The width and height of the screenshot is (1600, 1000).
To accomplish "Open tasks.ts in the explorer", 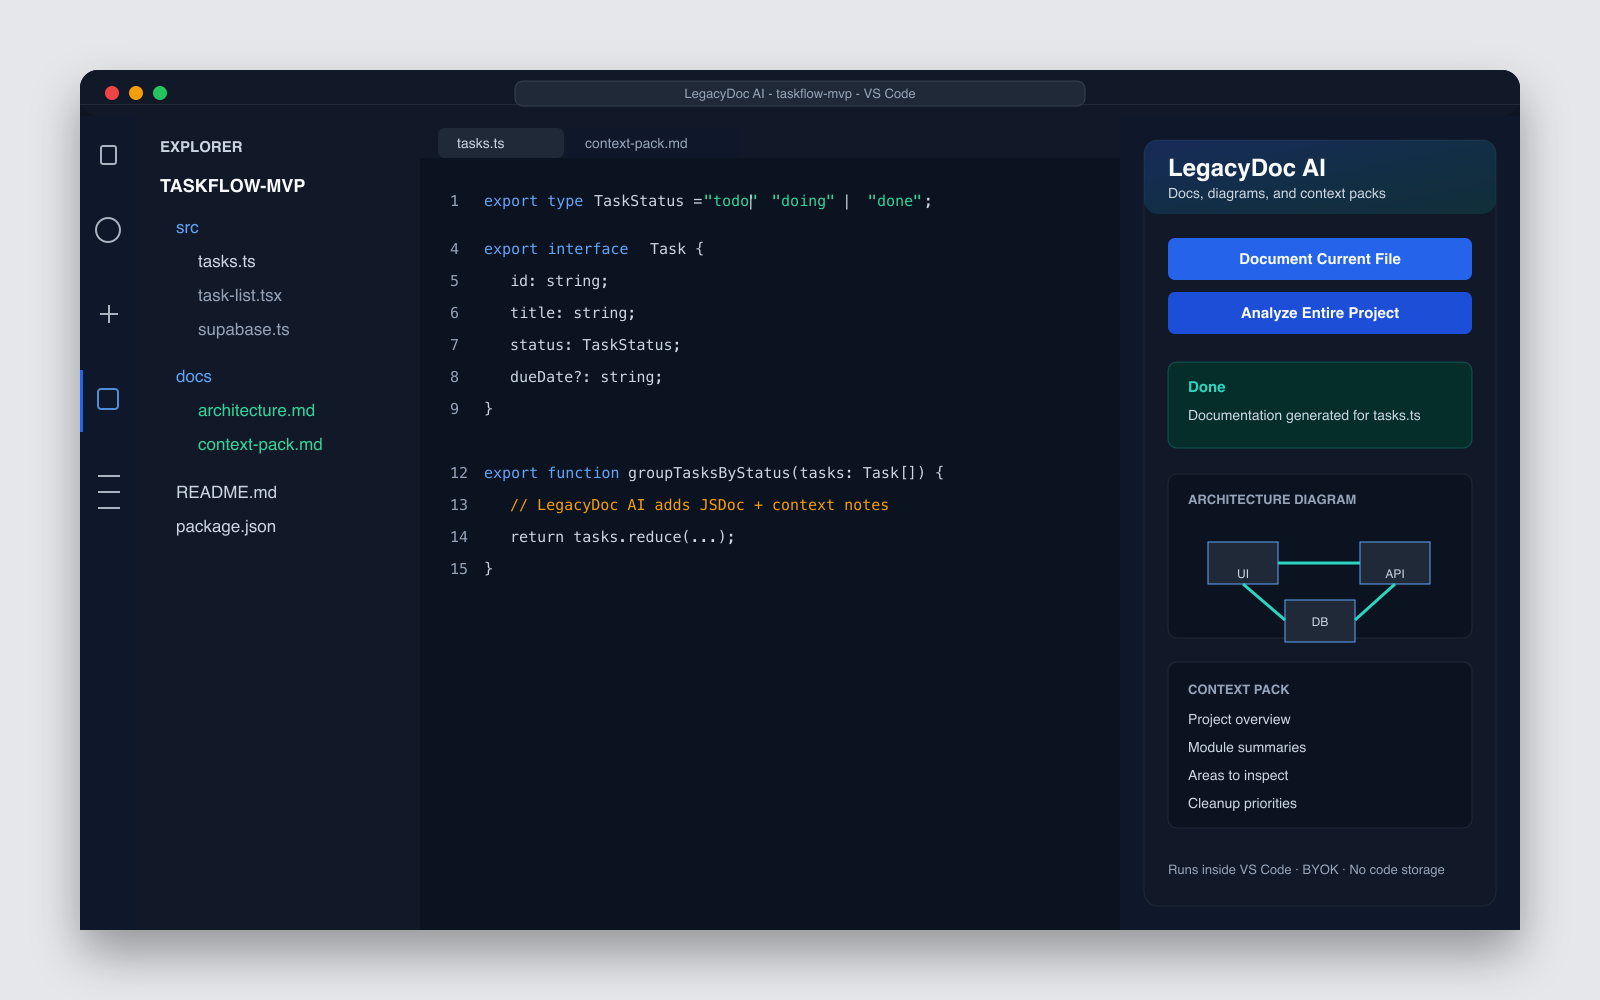I will point(226,262).
